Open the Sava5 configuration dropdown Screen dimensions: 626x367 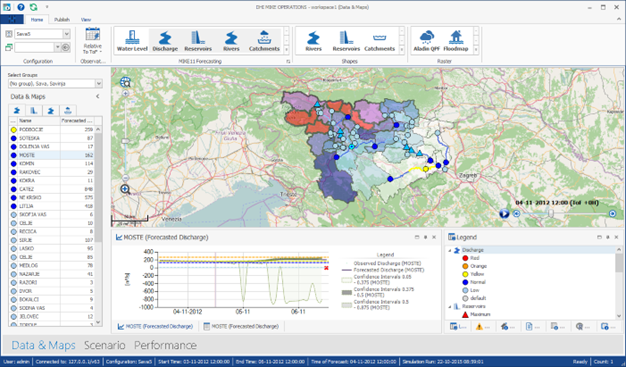click(x=67, y=34)
